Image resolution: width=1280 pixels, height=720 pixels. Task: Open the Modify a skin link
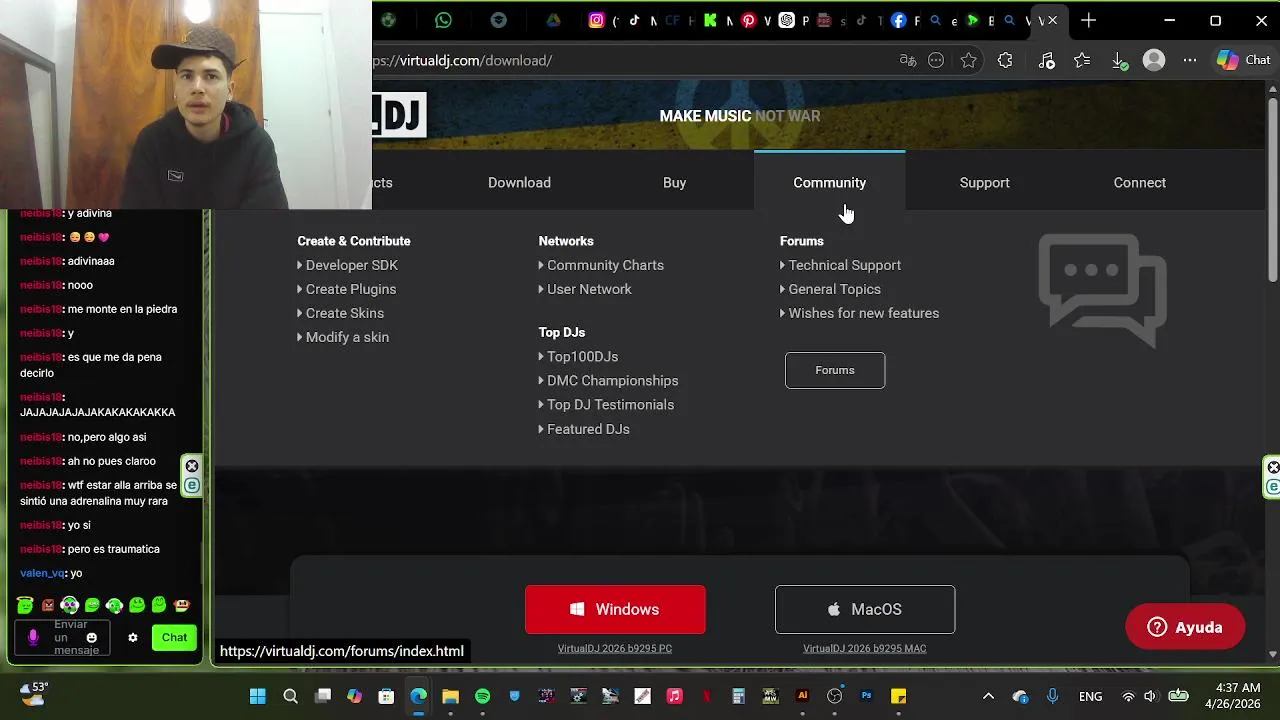[x=346, y=337]
